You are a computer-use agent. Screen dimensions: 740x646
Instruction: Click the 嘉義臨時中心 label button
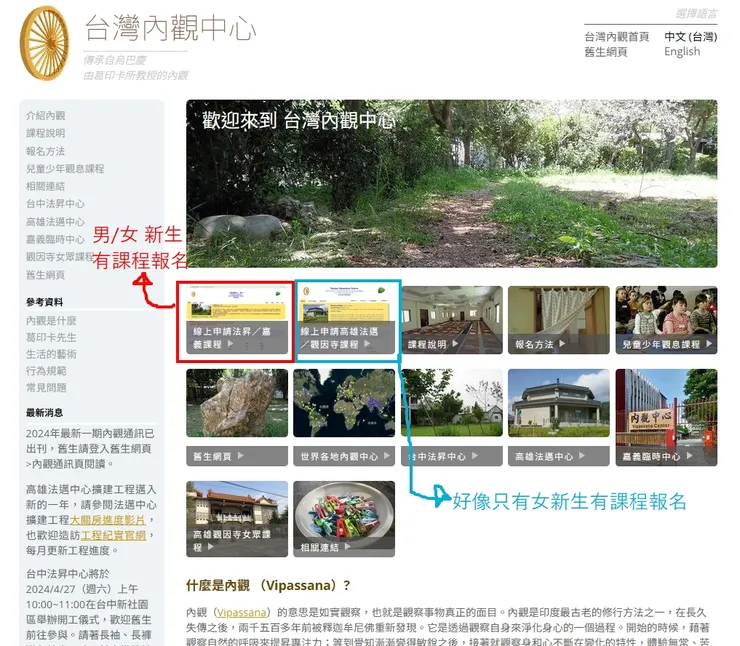point(666,456)
